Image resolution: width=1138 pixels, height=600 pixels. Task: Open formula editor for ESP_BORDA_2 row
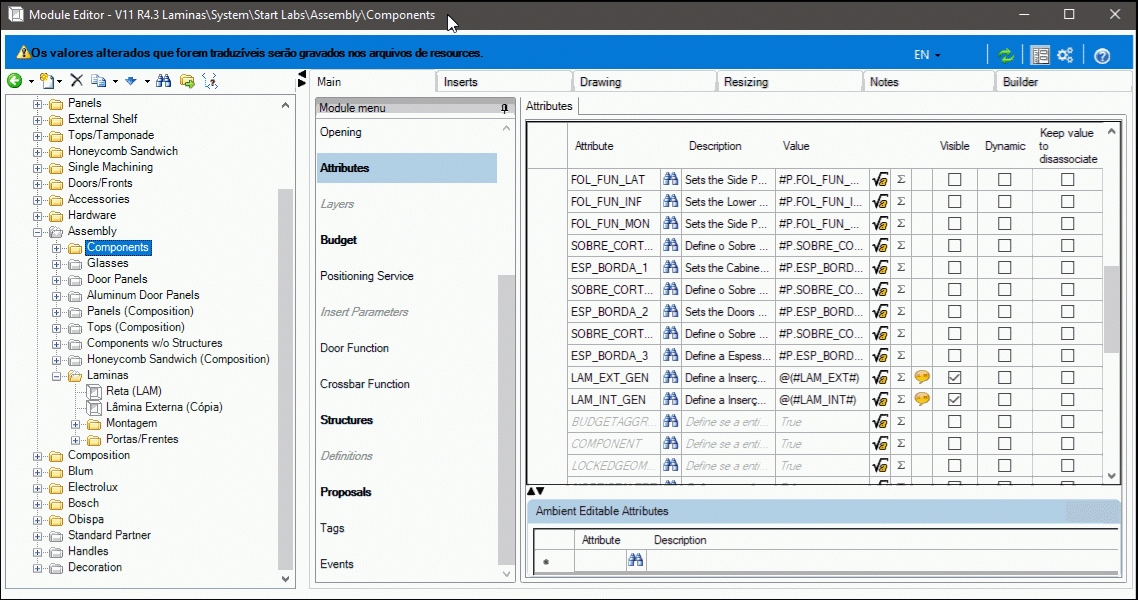coord(880,312)
